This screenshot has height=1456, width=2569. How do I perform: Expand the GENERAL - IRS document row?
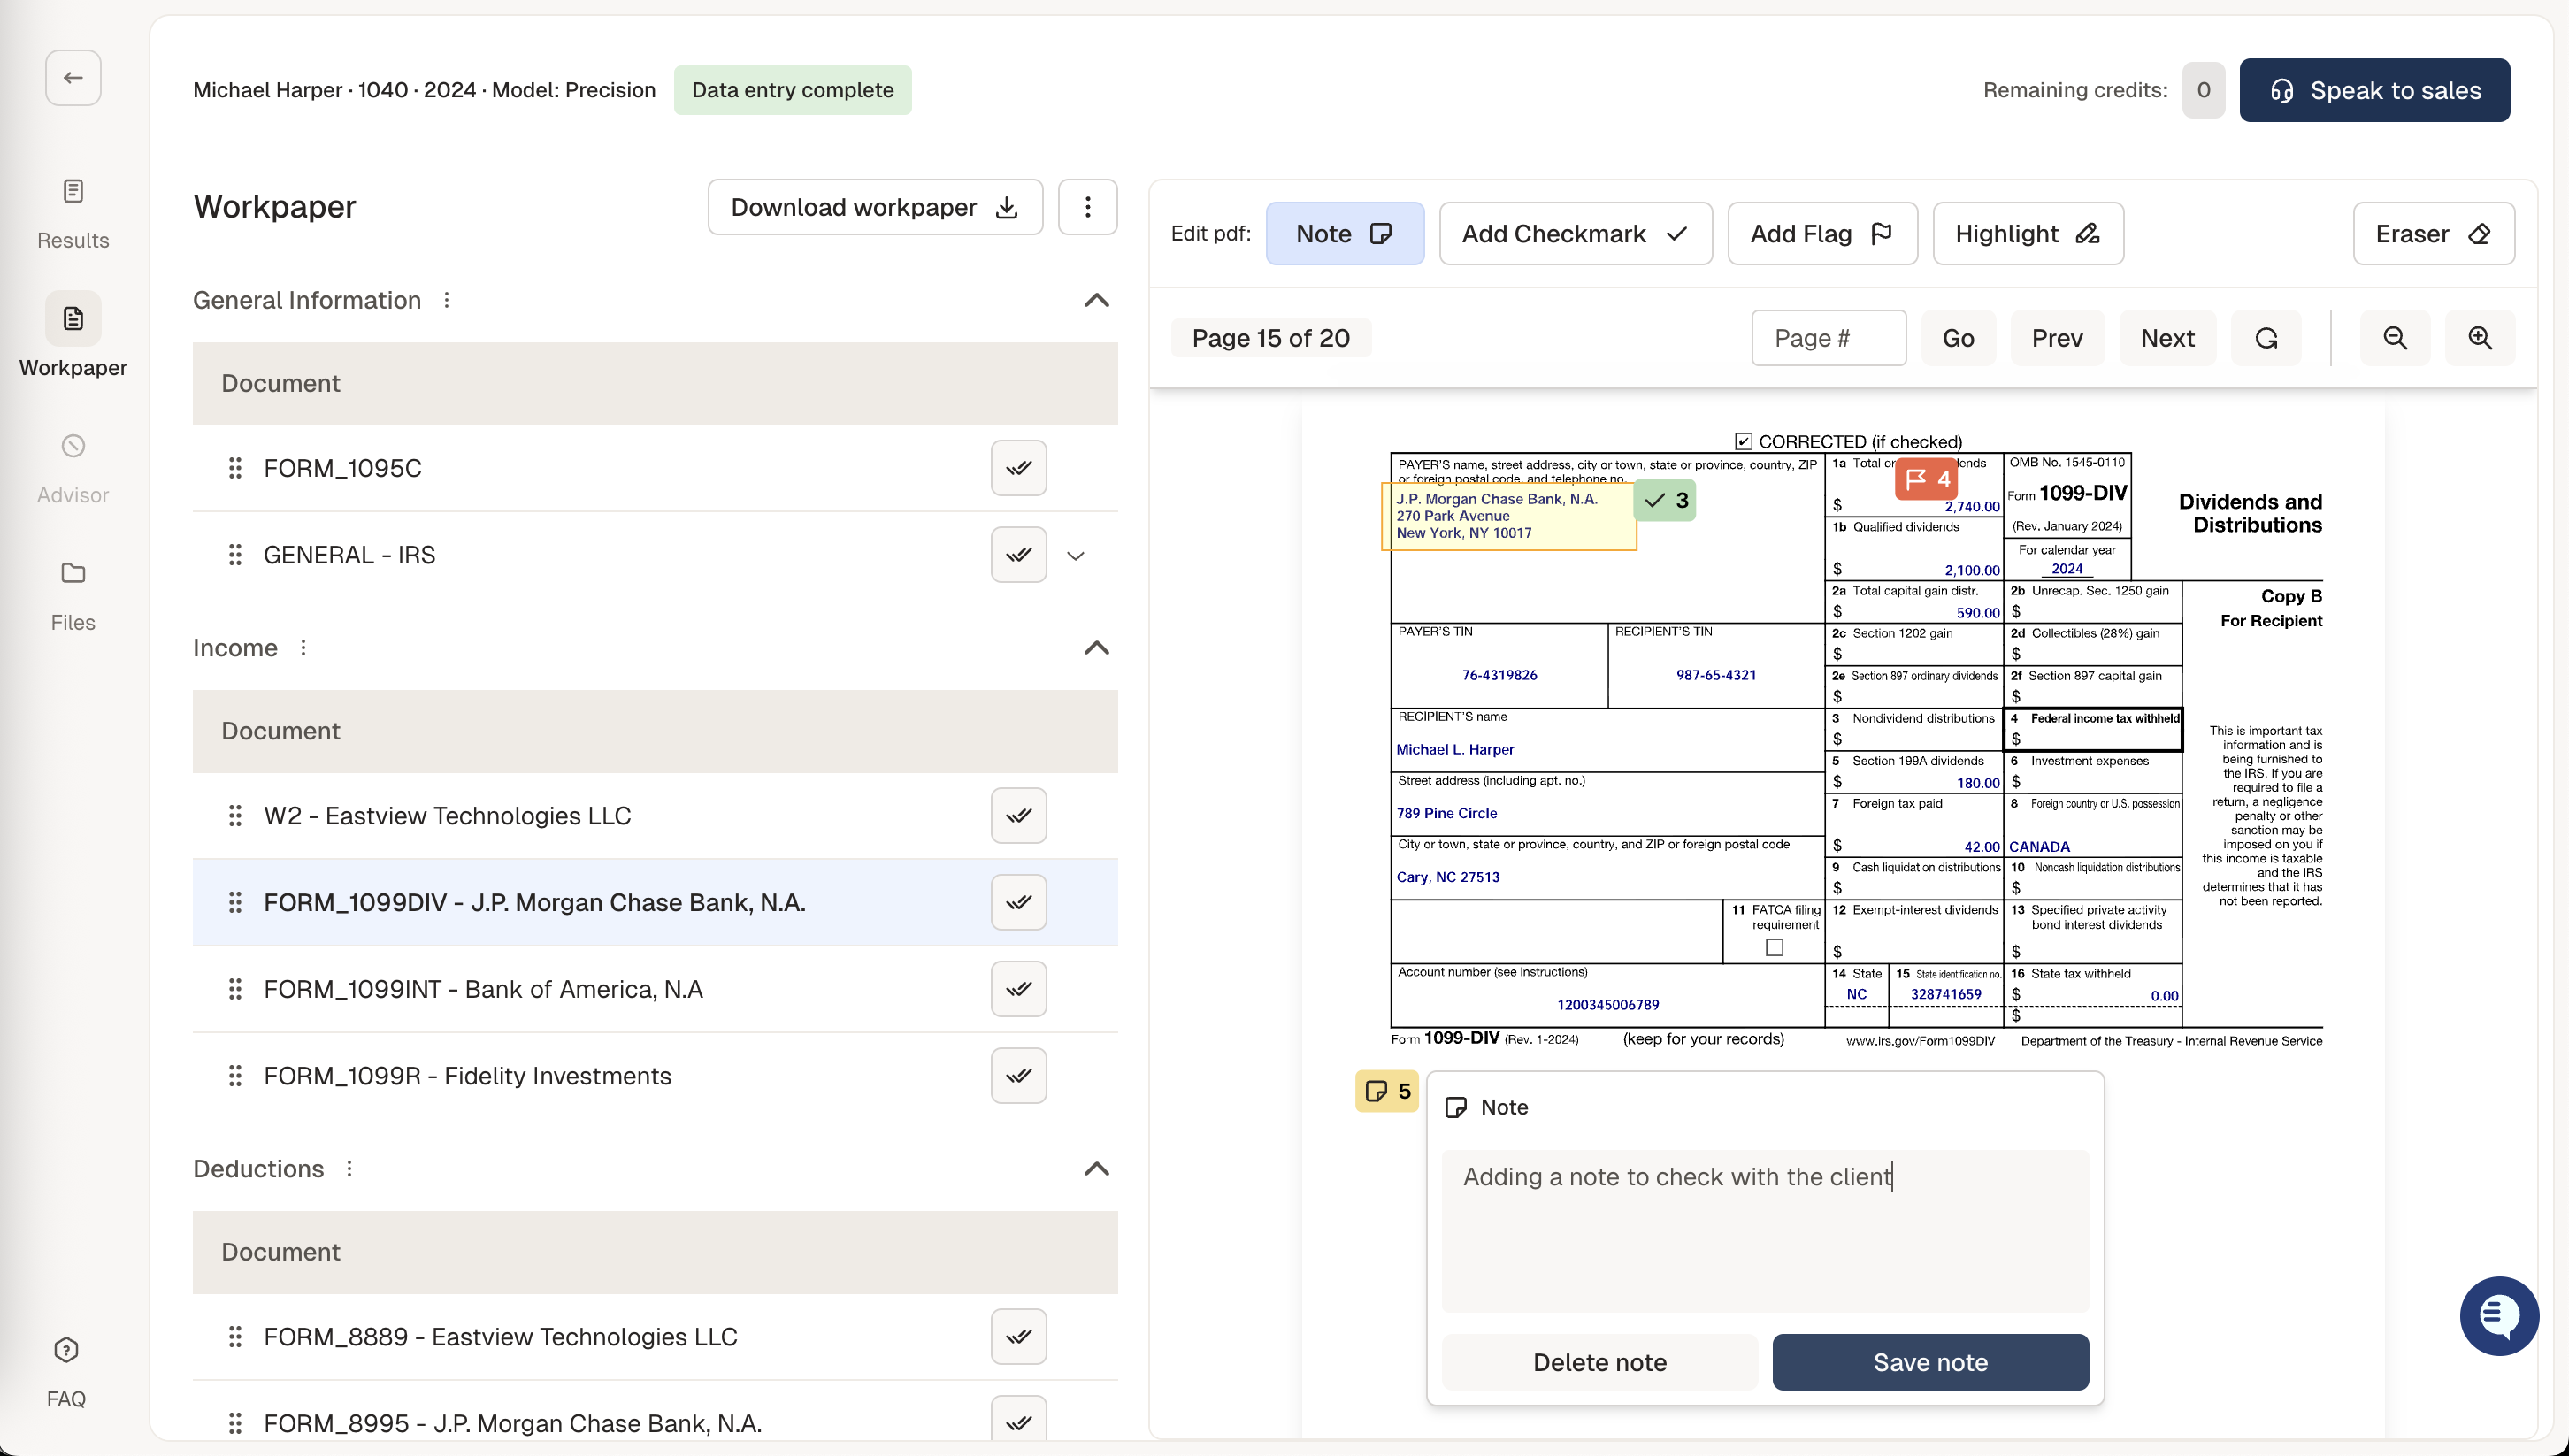[x=1075, y=554]
